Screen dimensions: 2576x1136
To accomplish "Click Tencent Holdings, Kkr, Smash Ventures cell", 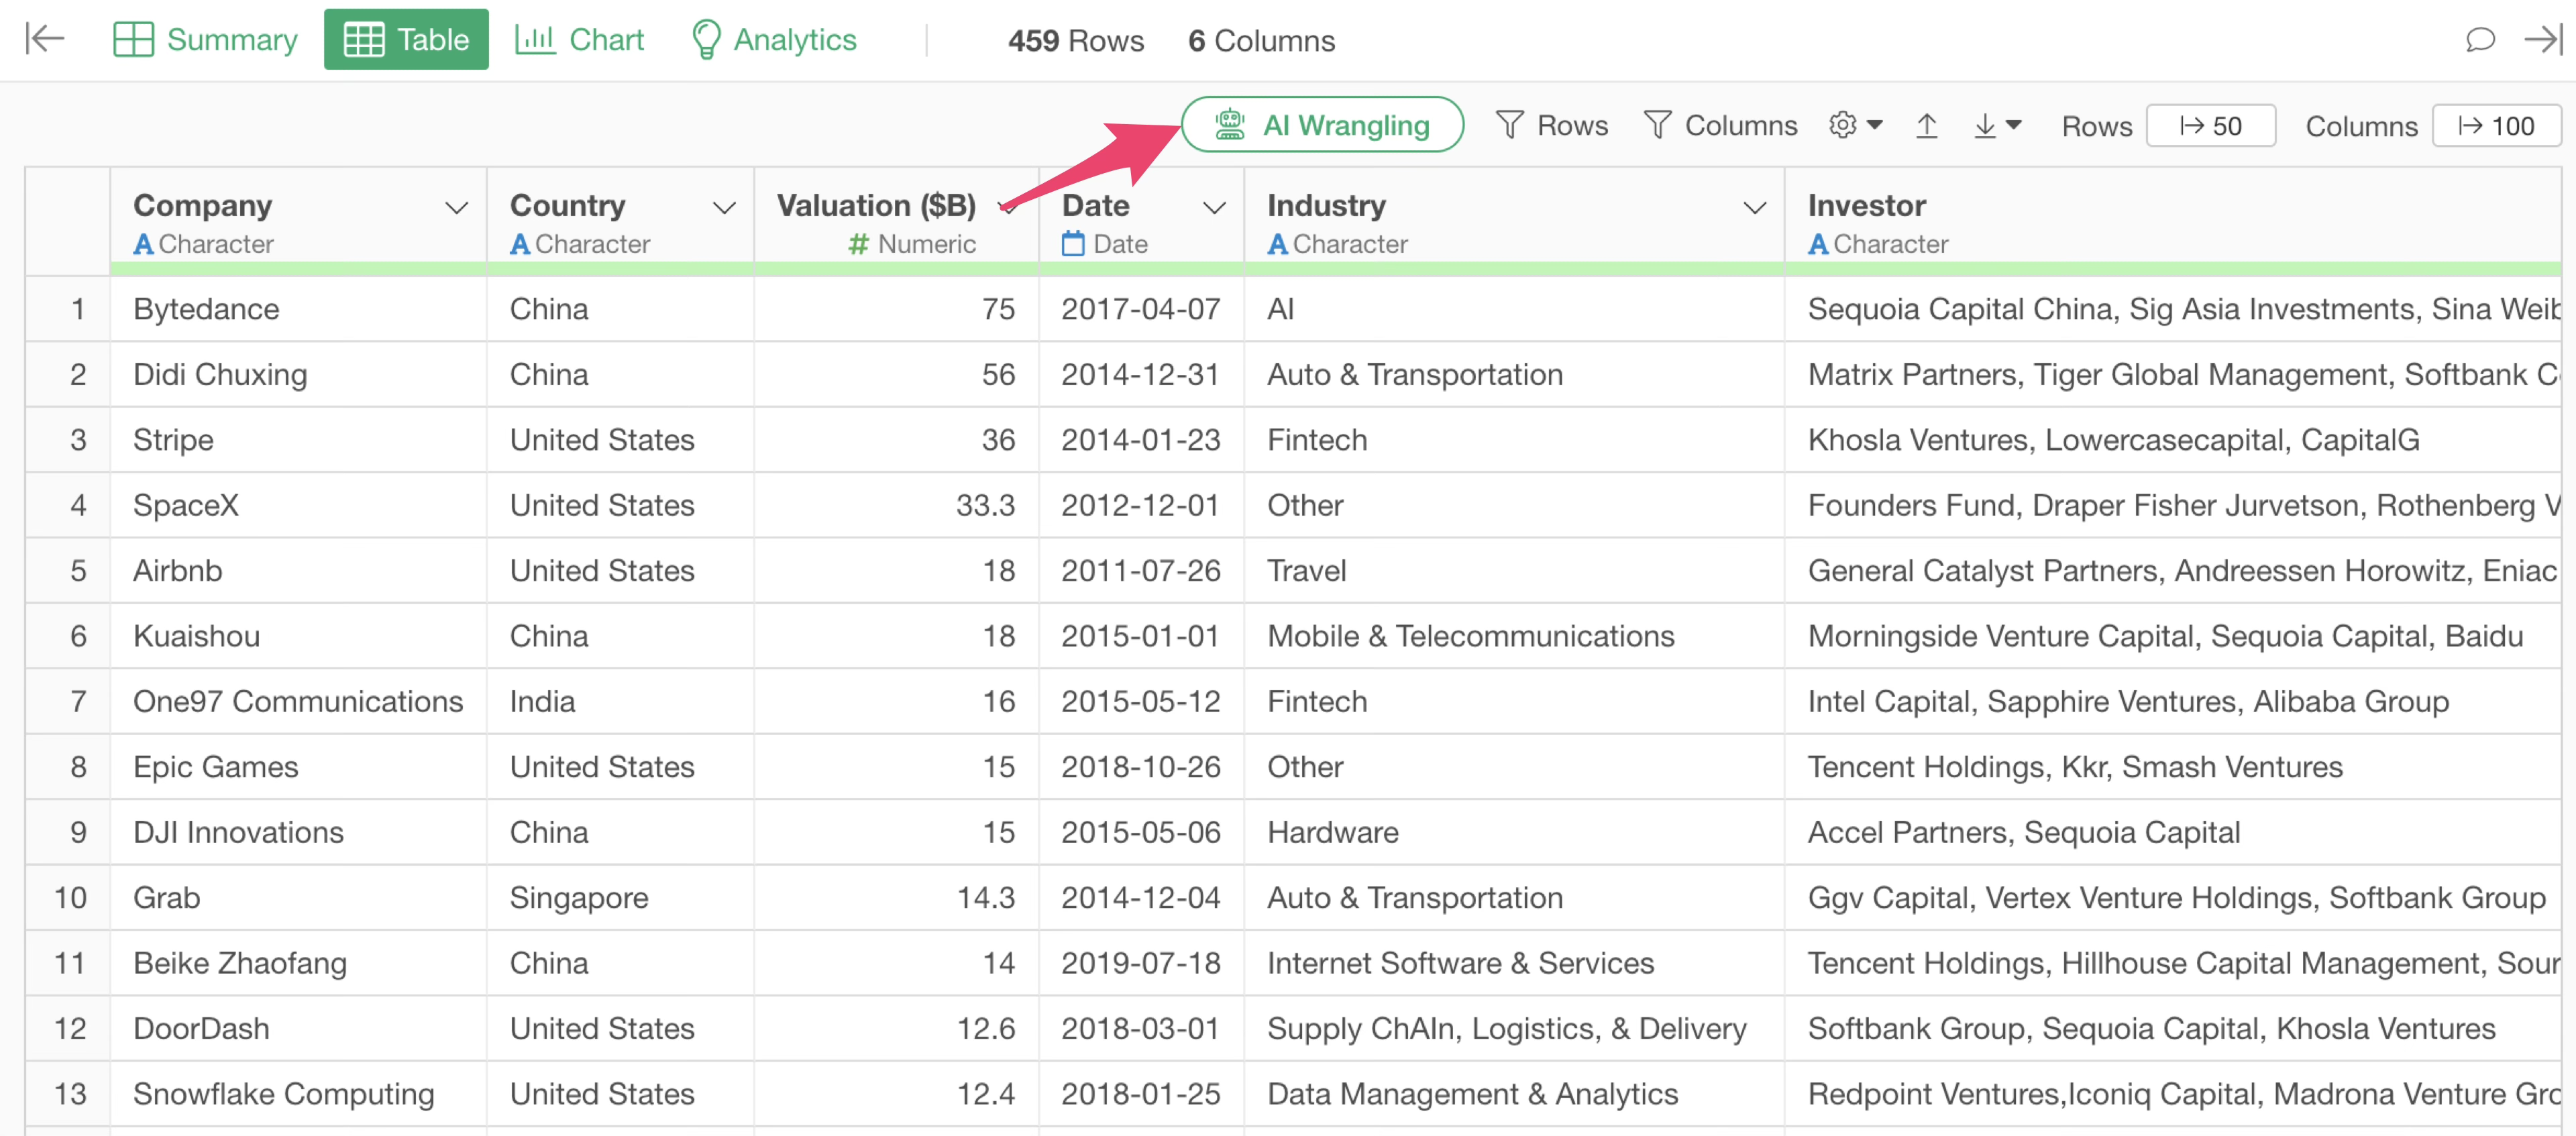I will pyautogui.click(x=2173, y=767).
